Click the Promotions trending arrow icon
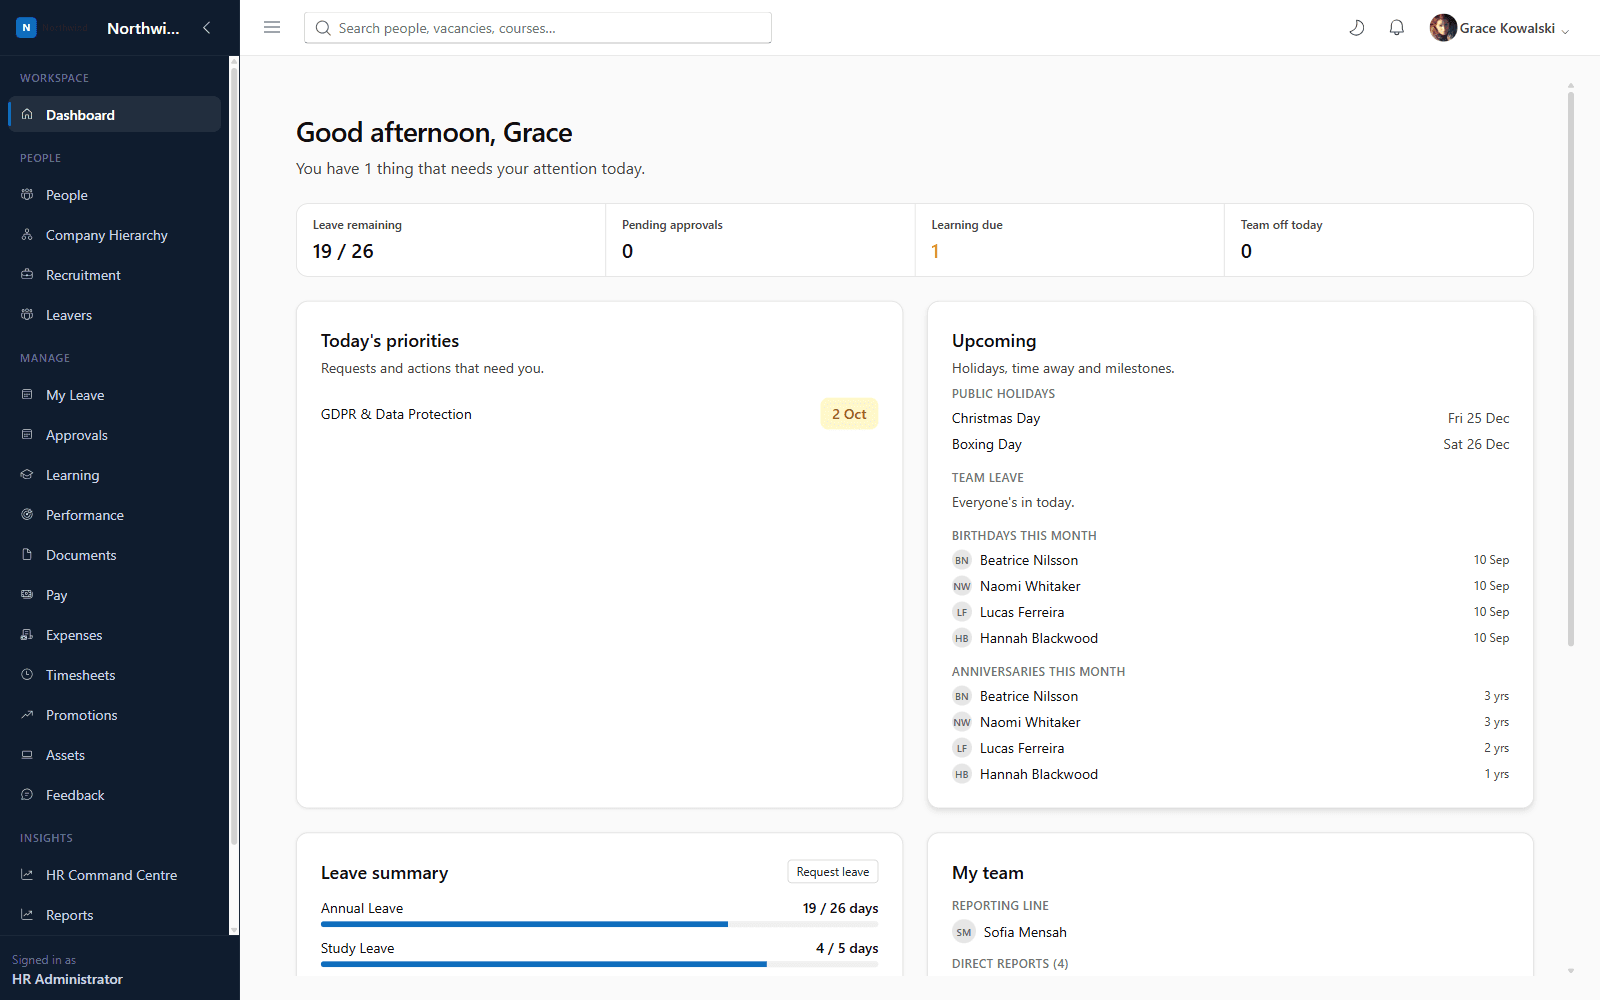This screenshot has width=1600, height=1000. tap(27, 715)
